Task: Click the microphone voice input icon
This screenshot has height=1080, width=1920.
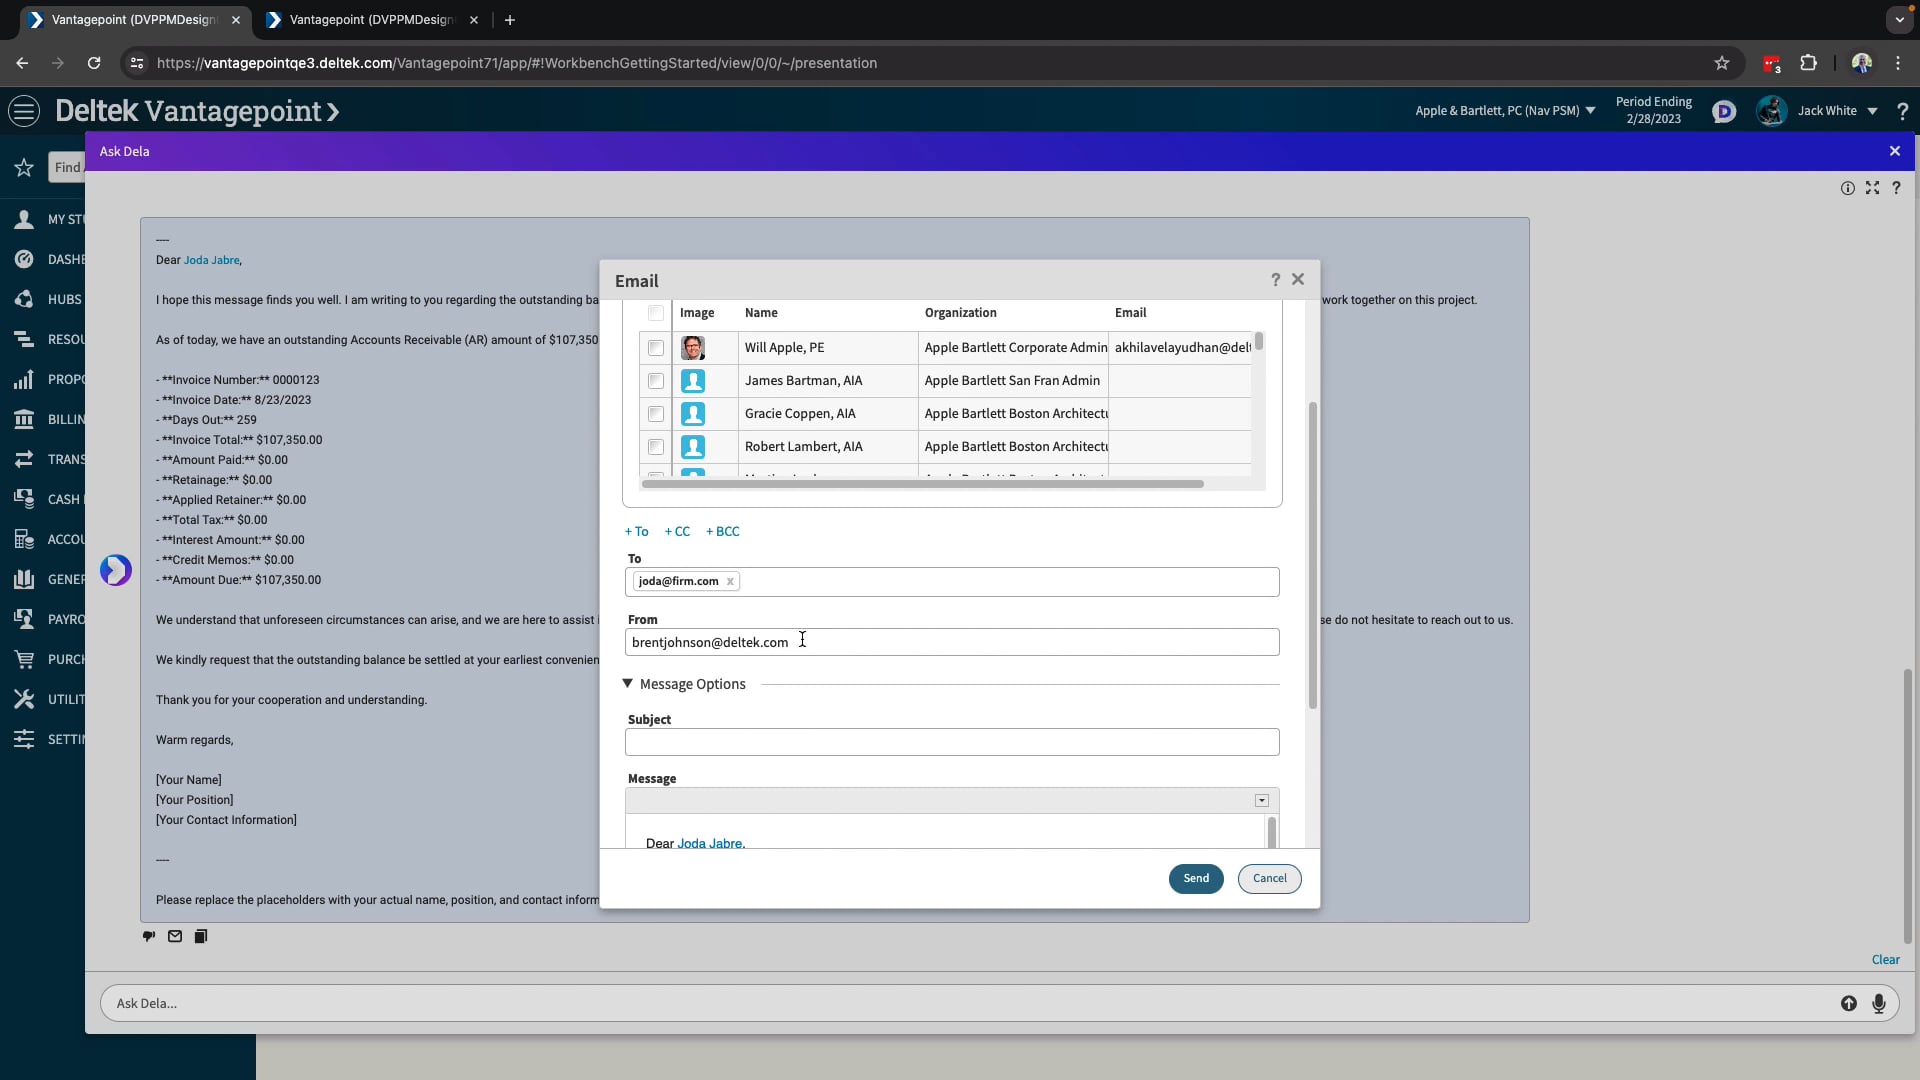Action: [x=1879, y=1004]
